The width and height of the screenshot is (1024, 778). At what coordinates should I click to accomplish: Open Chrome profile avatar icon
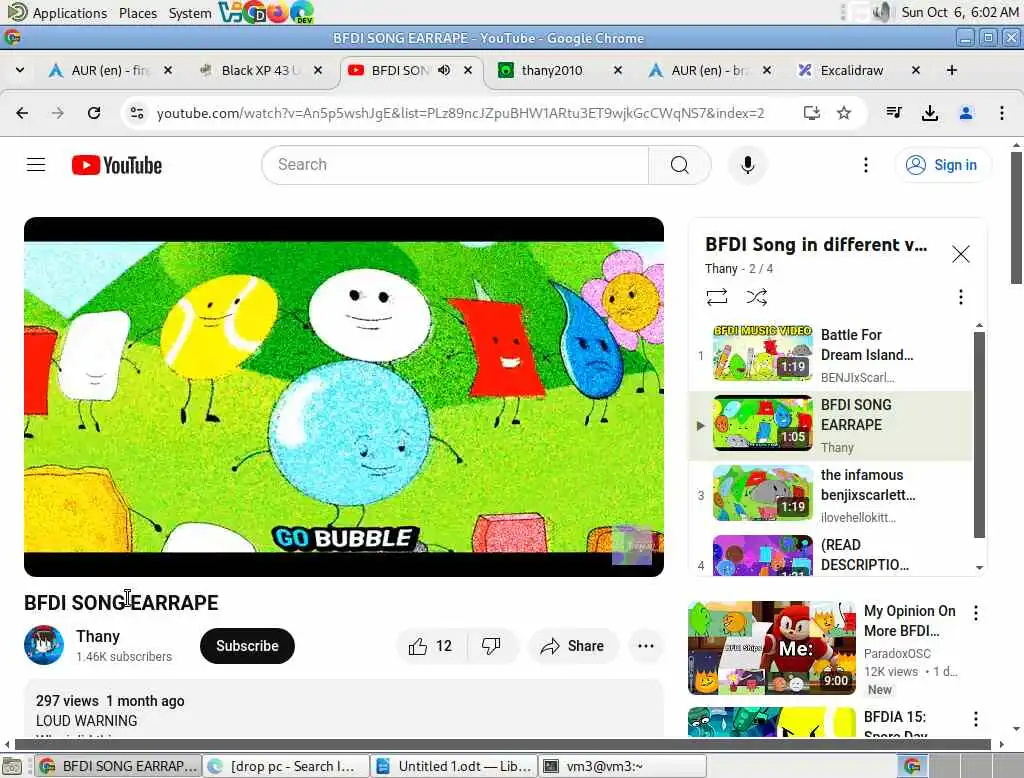966,113
